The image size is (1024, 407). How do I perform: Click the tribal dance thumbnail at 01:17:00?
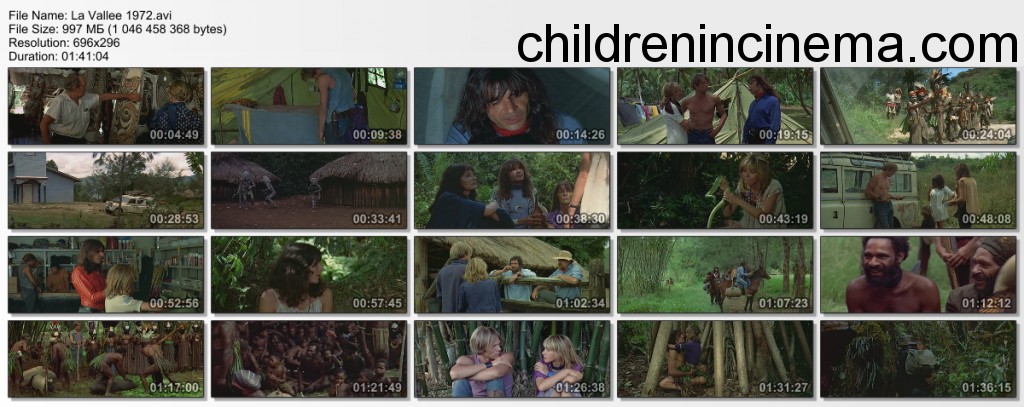[106, 359]
